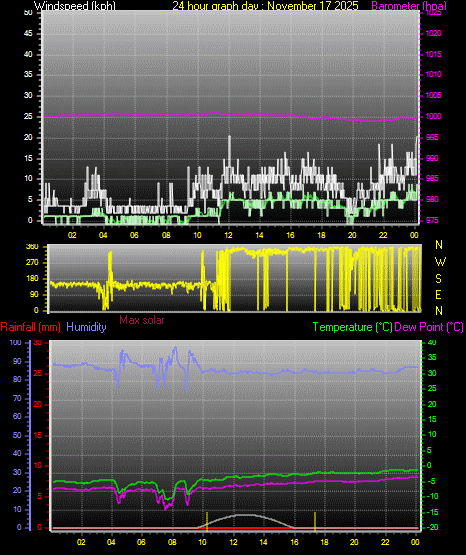Click the 12 hour label under windspeed graph
Viewport: 466px width, 555px height.
tap(229, 235)
